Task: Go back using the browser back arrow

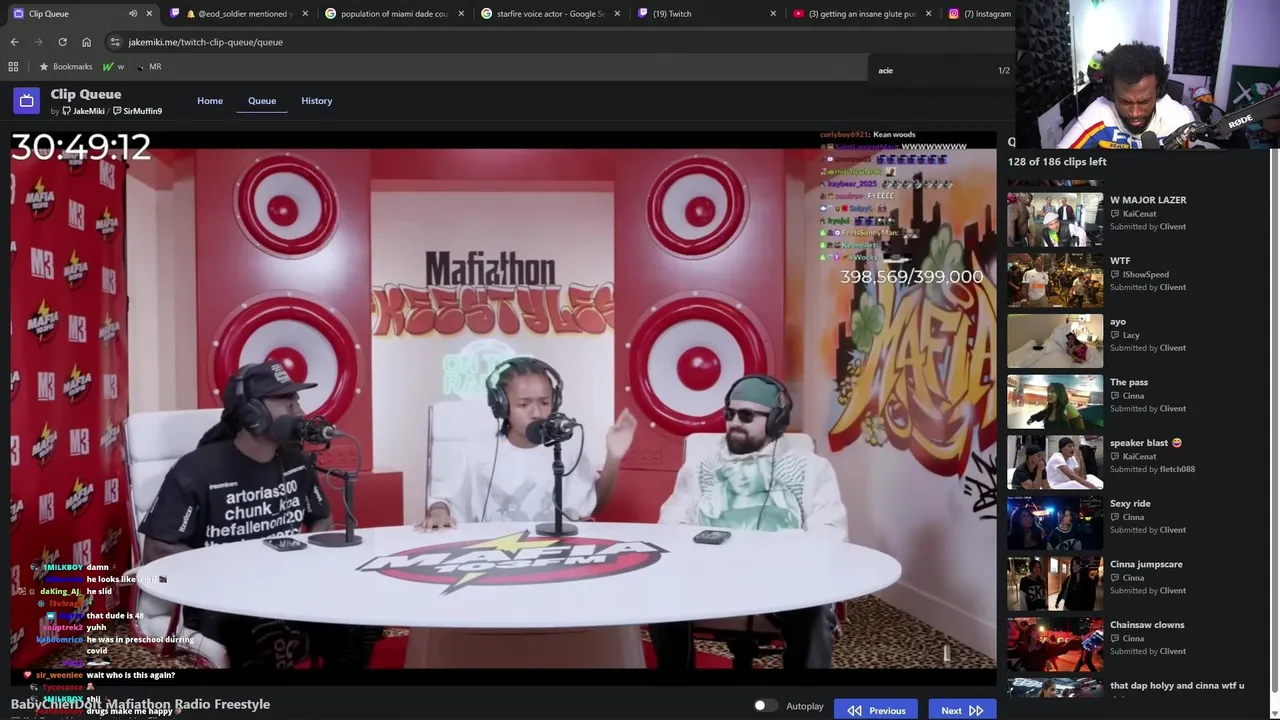Action: point(14,42)
